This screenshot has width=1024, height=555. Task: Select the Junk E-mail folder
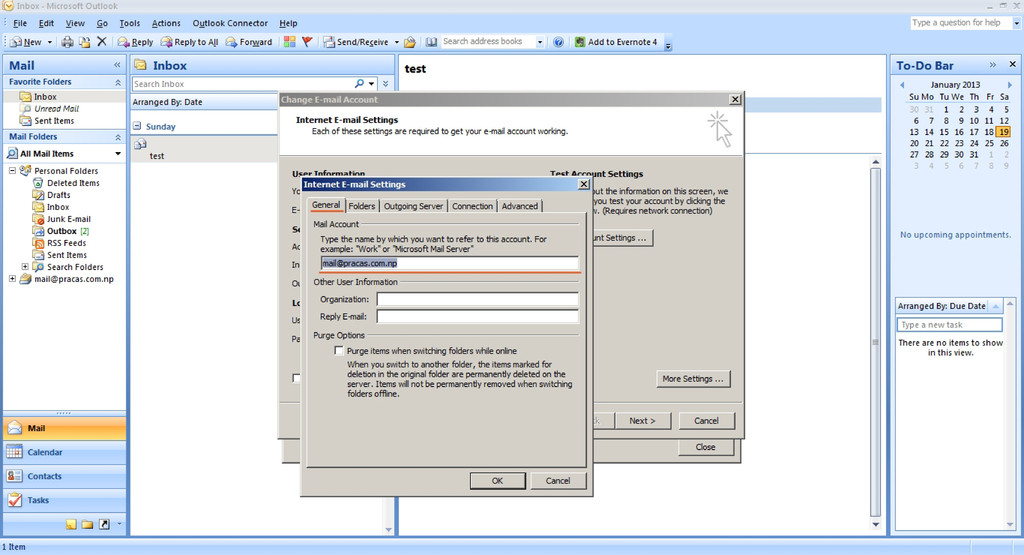pyautogui.click(x=68, y=219)
